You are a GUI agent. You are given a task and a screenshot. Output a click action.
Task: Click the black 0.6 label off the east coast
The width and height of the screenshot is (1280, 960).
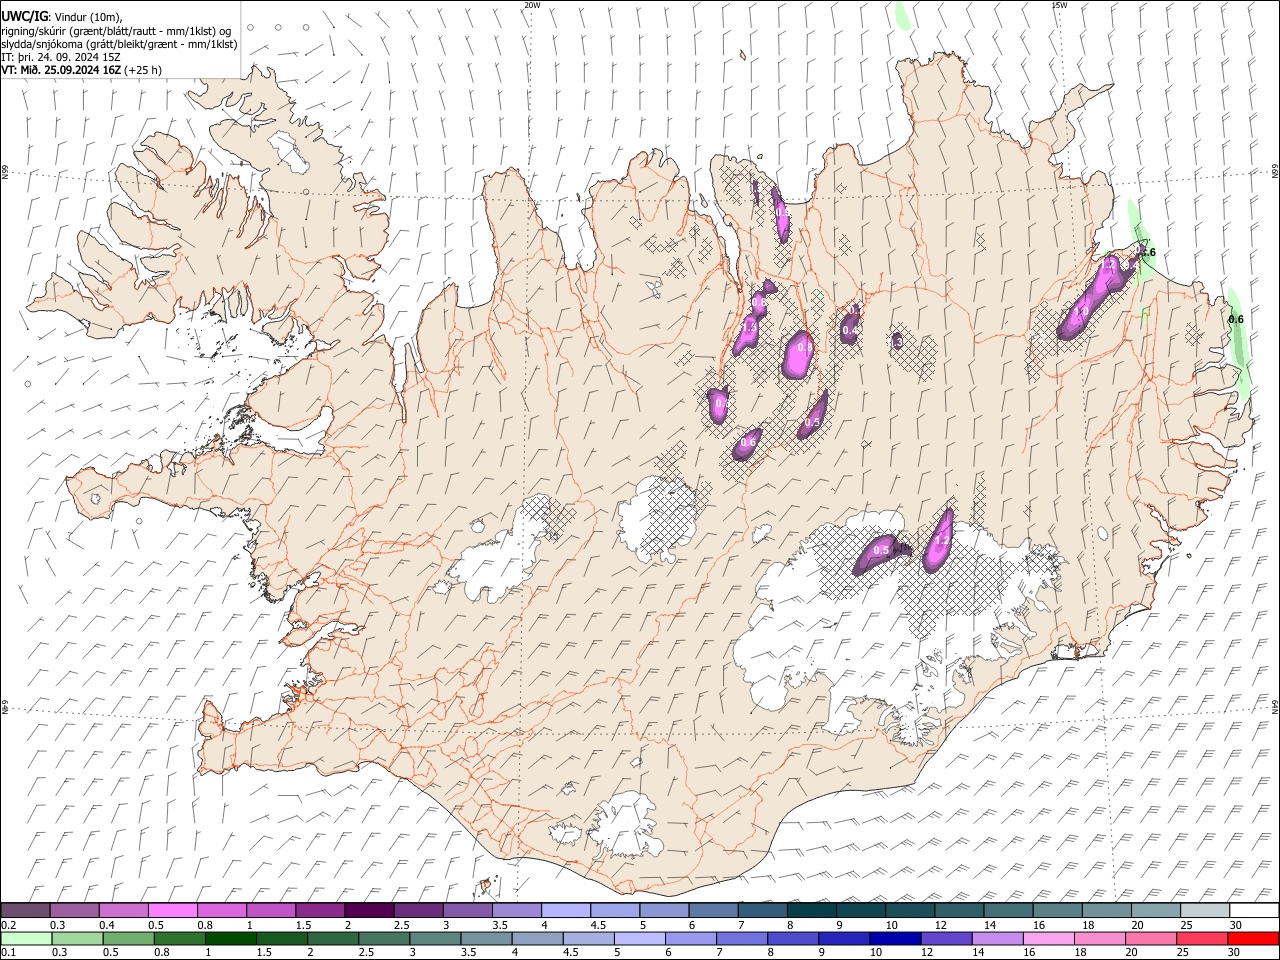pos(1236,319)
